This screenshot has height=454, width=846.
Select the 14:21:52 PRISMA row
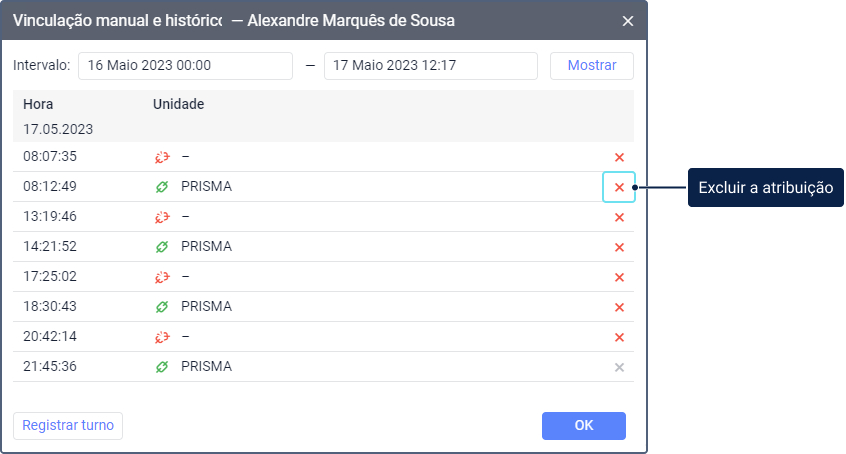coord(300,247)
